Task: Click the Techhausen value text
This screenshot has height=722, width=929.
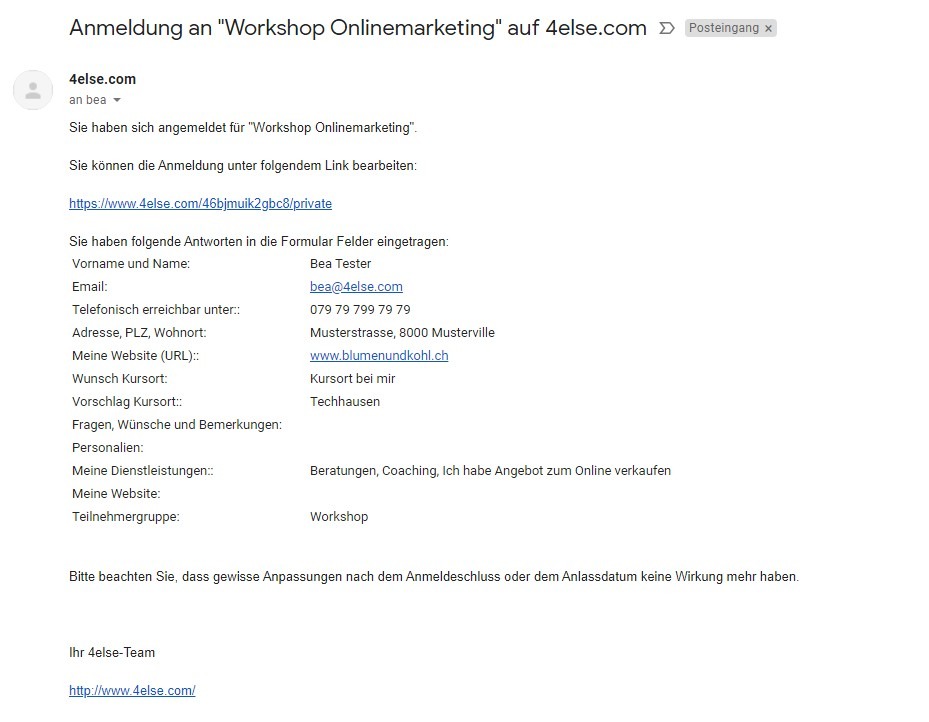Action: [345, 402]
